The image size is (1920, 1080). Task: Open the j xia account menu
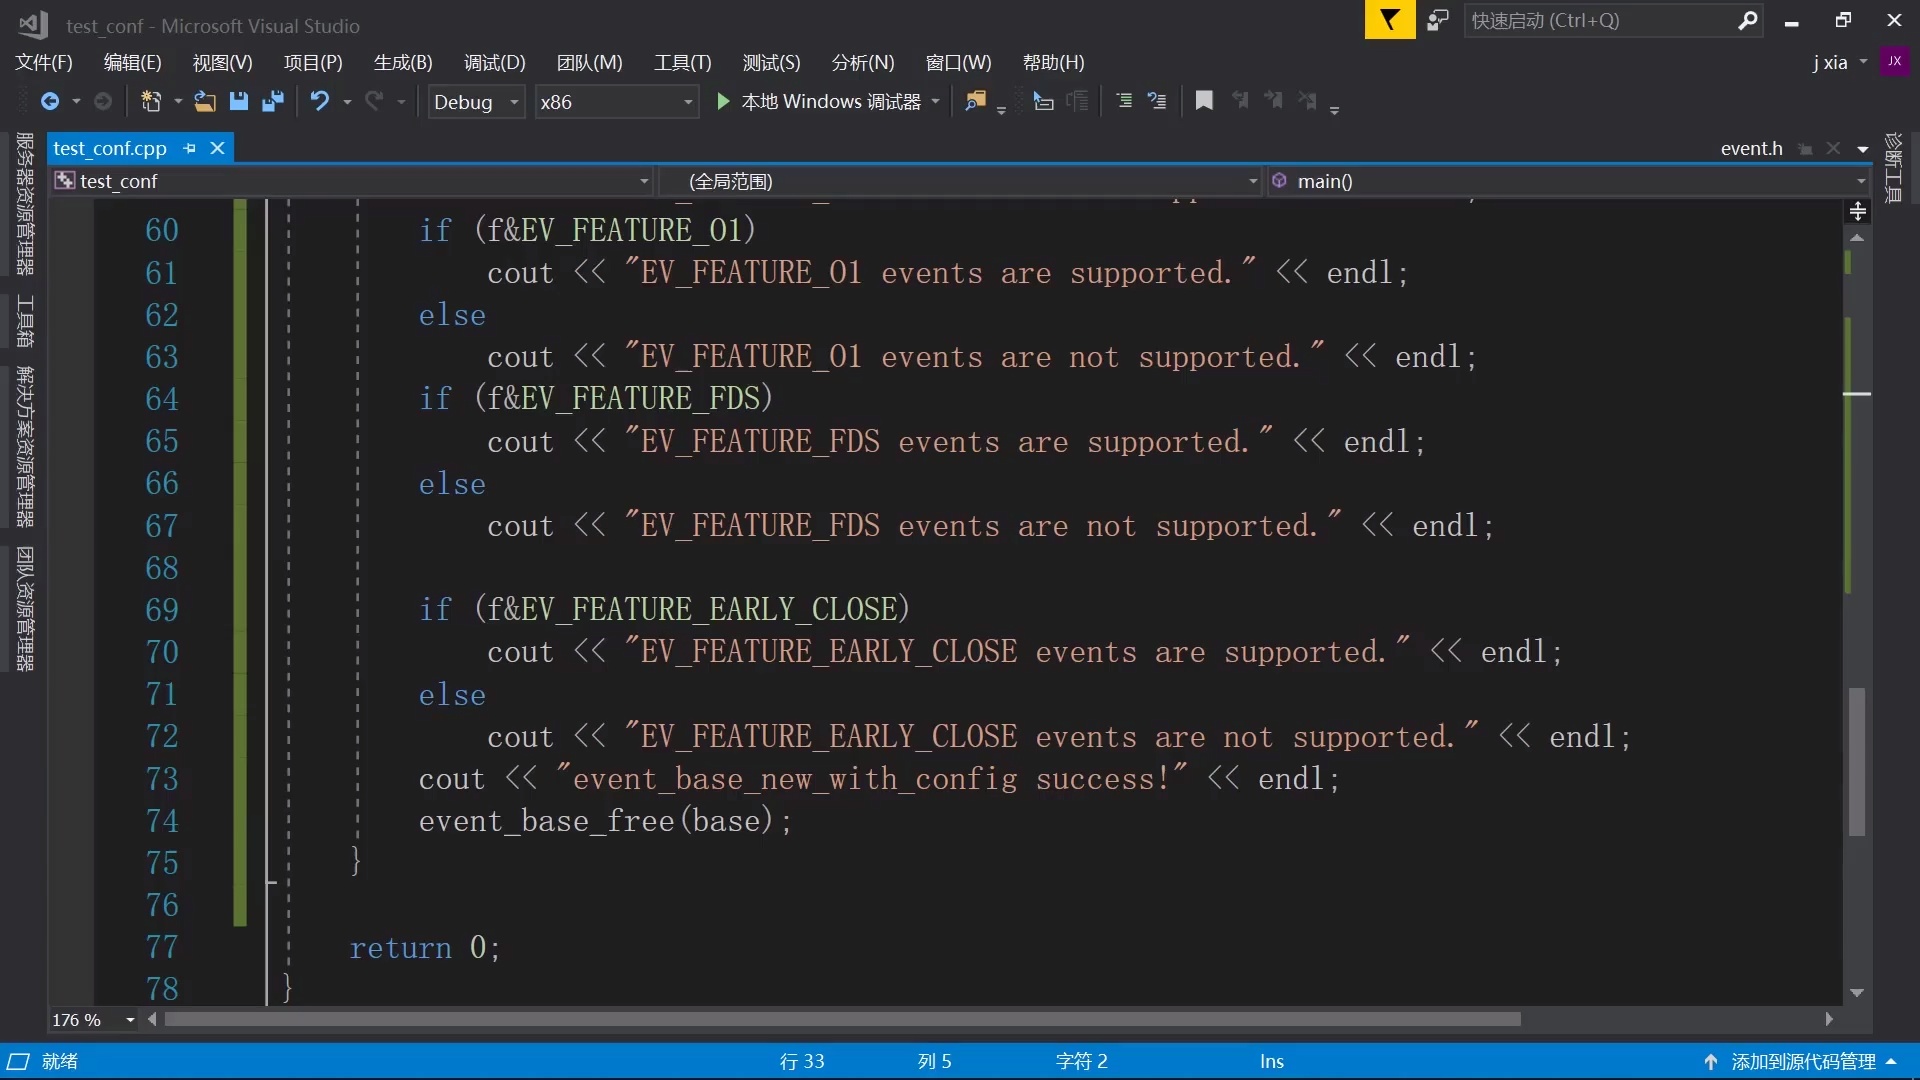[1839, 62]
